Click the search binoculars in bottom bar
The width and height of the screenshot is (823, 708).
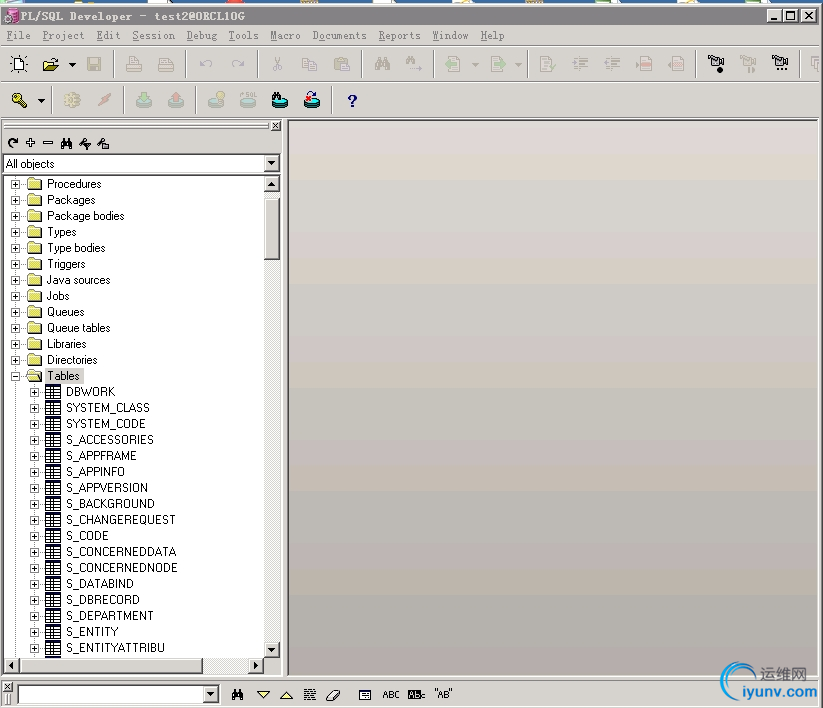237,695
